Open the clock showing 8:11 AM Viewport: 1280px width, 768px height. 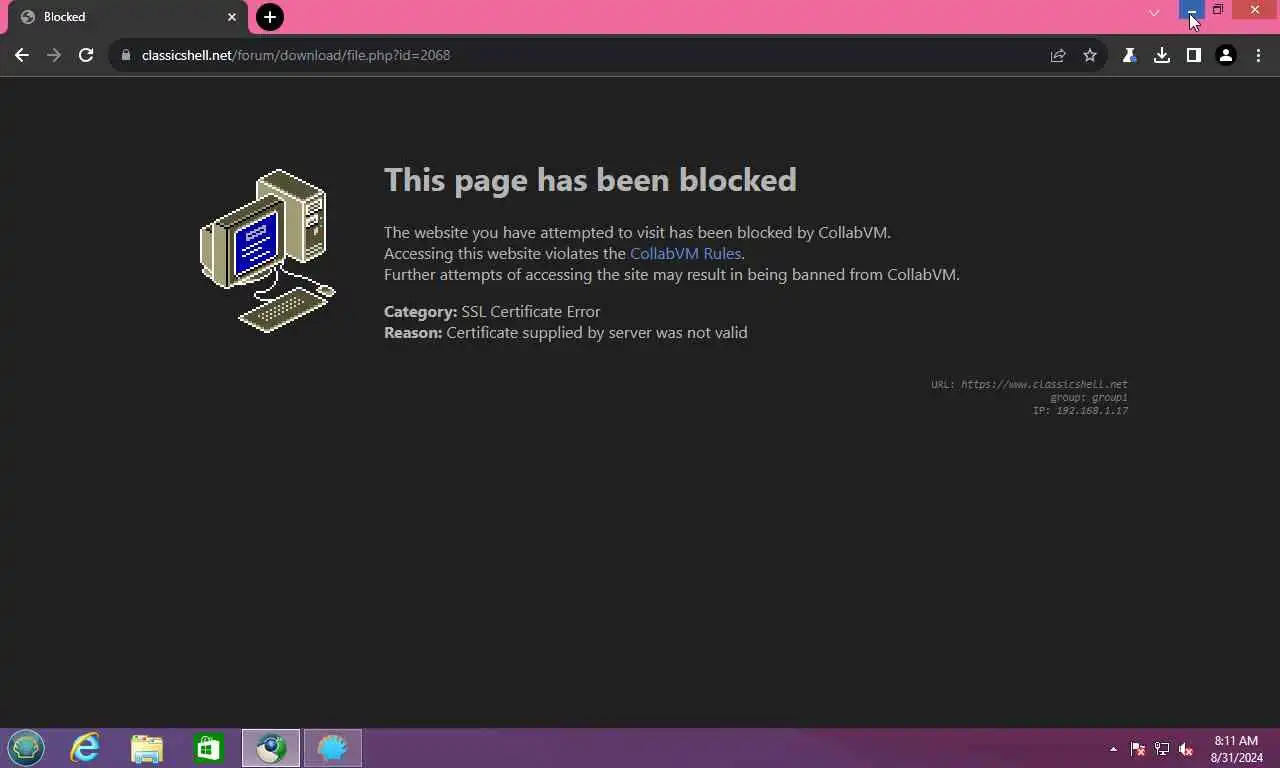[x=1236, y=749]
